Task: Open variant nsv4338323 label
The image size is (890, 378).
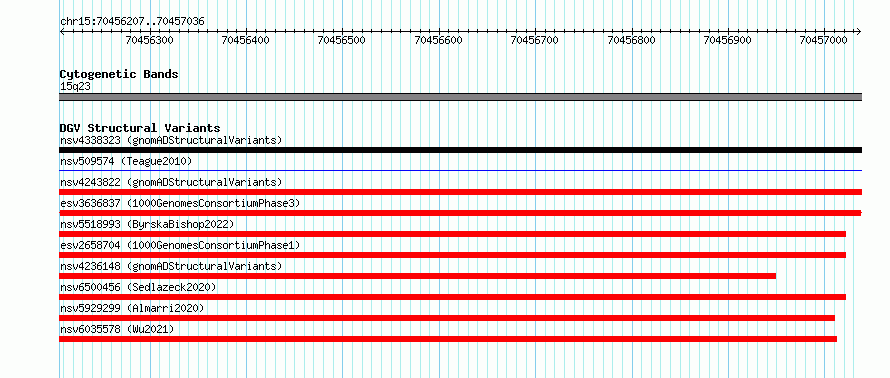Action: (171, 140)
